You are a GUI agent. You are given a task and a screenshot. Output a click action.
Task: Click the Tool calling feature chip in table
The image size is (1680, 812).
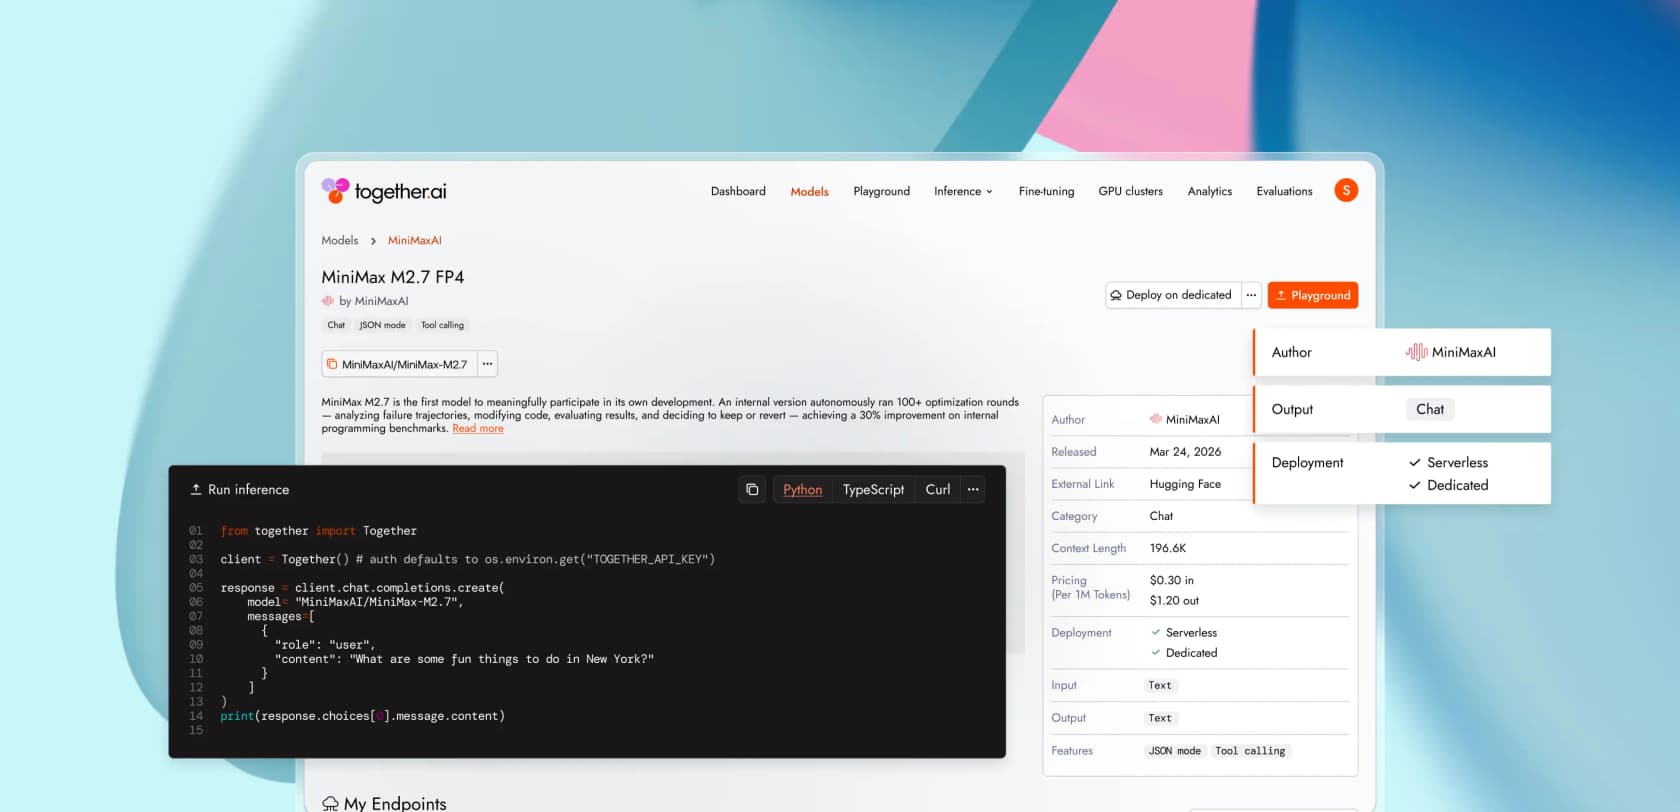(1250, 751)
